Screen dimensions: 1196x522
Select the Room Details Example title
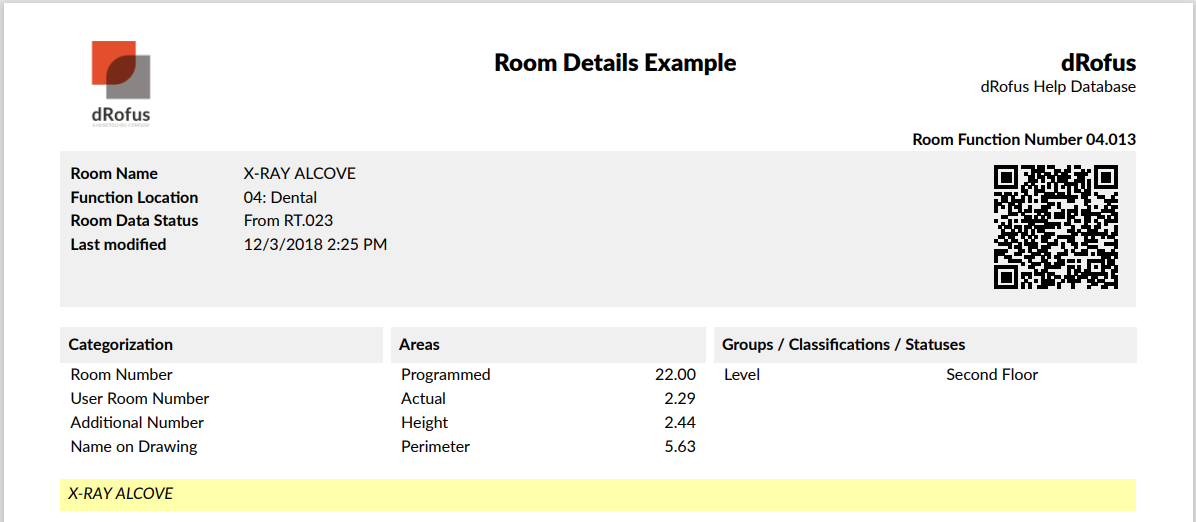[x=615, y=63]
